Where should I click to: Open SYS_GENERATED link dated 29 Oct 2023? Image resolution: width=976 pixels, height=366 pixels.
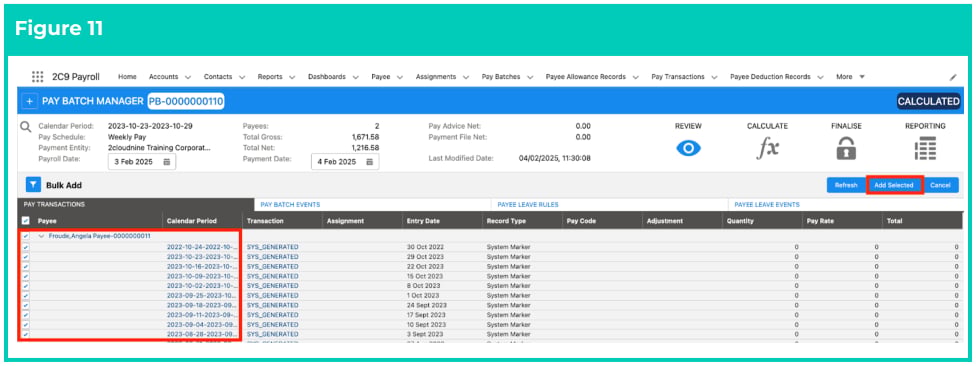click(x=273, y=256)
